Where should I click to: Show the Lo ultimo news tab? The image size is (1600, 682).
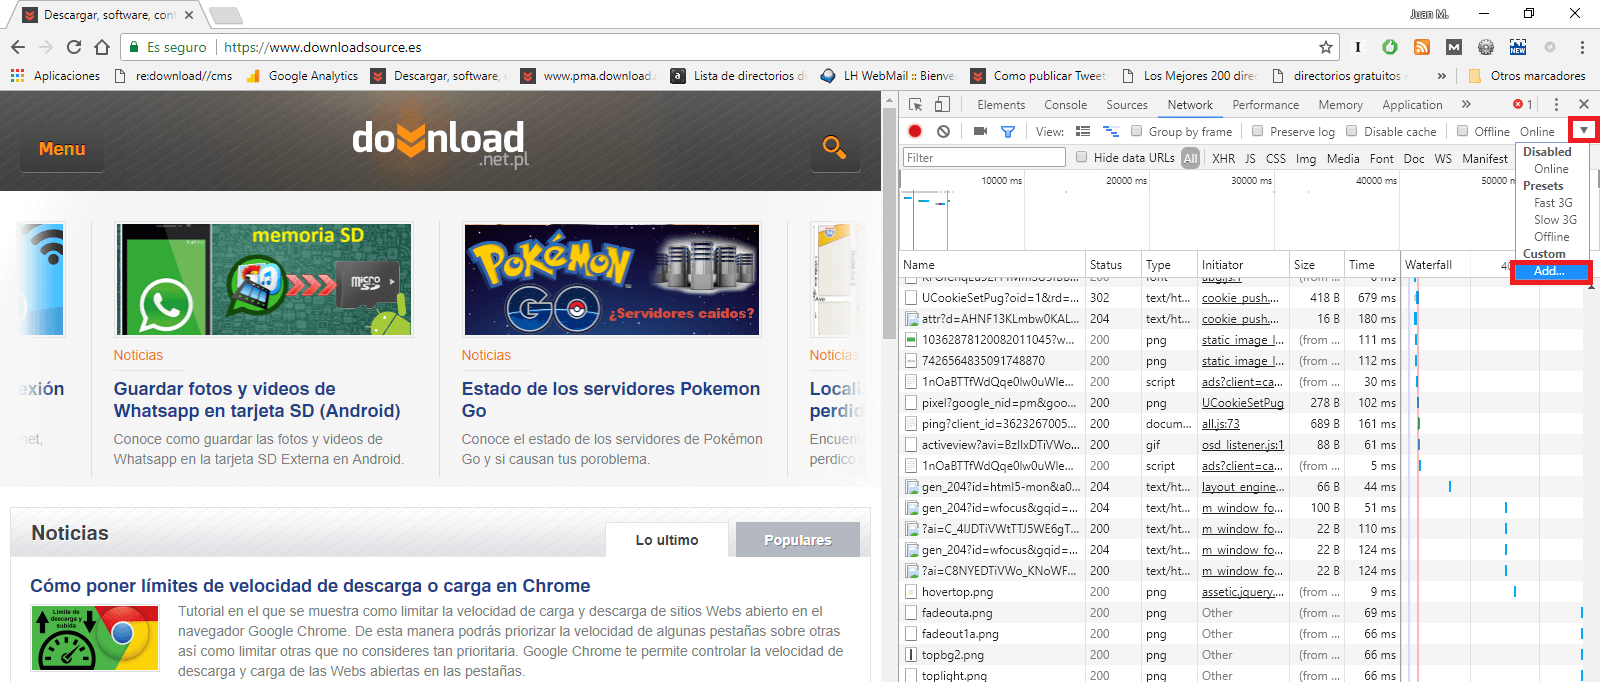pyautogui.click(x=667, y=540)
